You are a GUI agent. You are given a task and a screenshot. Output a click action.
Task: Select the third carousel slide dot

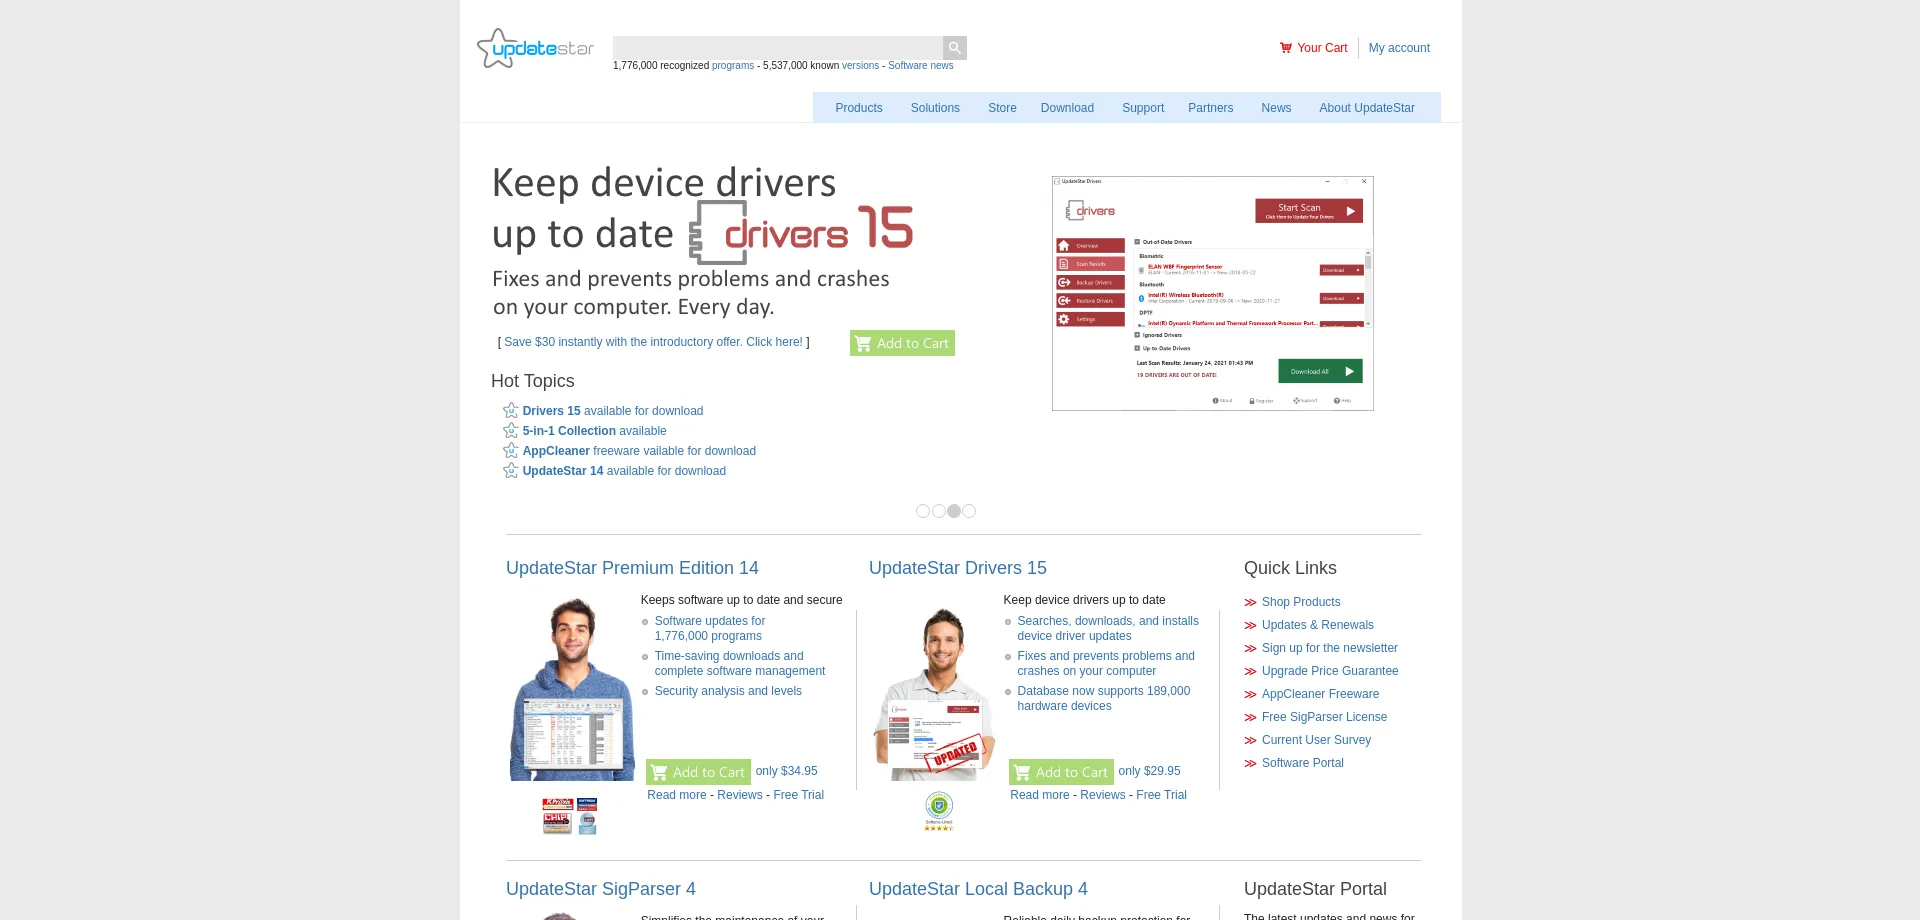click(x=954, y=511)
